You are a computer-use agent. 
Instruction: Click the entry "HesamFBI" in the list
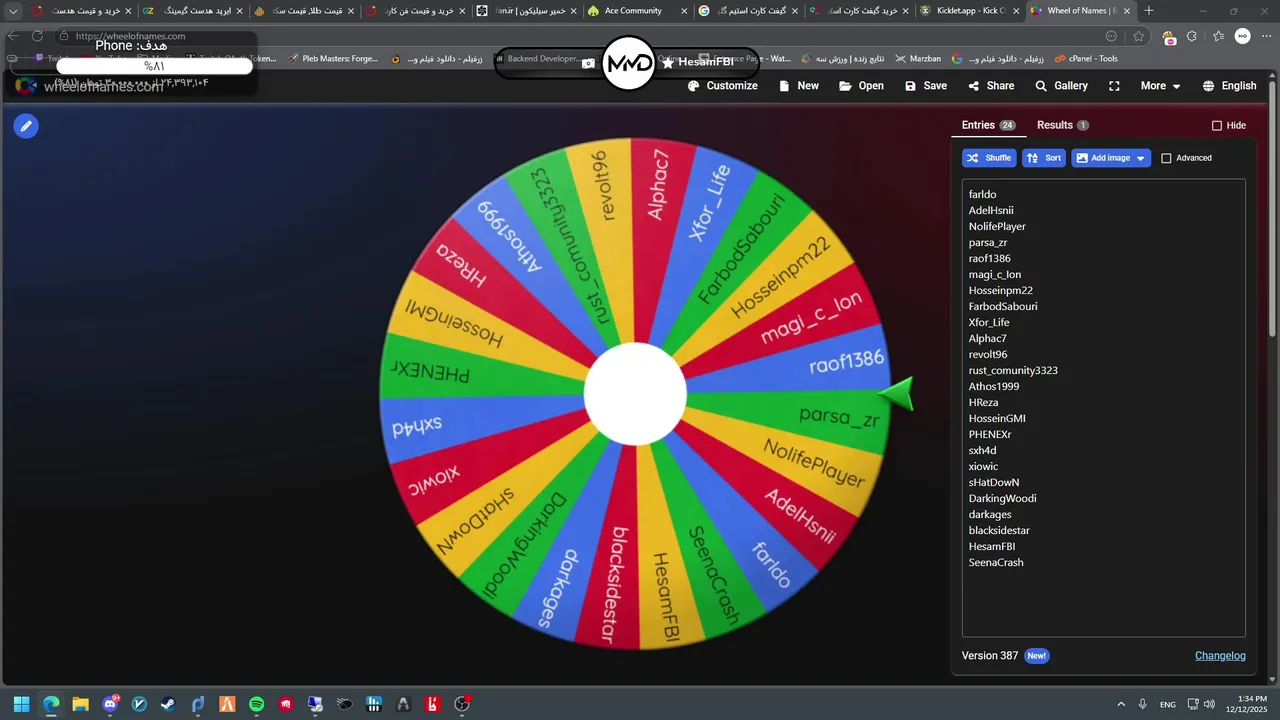[992, 547]
